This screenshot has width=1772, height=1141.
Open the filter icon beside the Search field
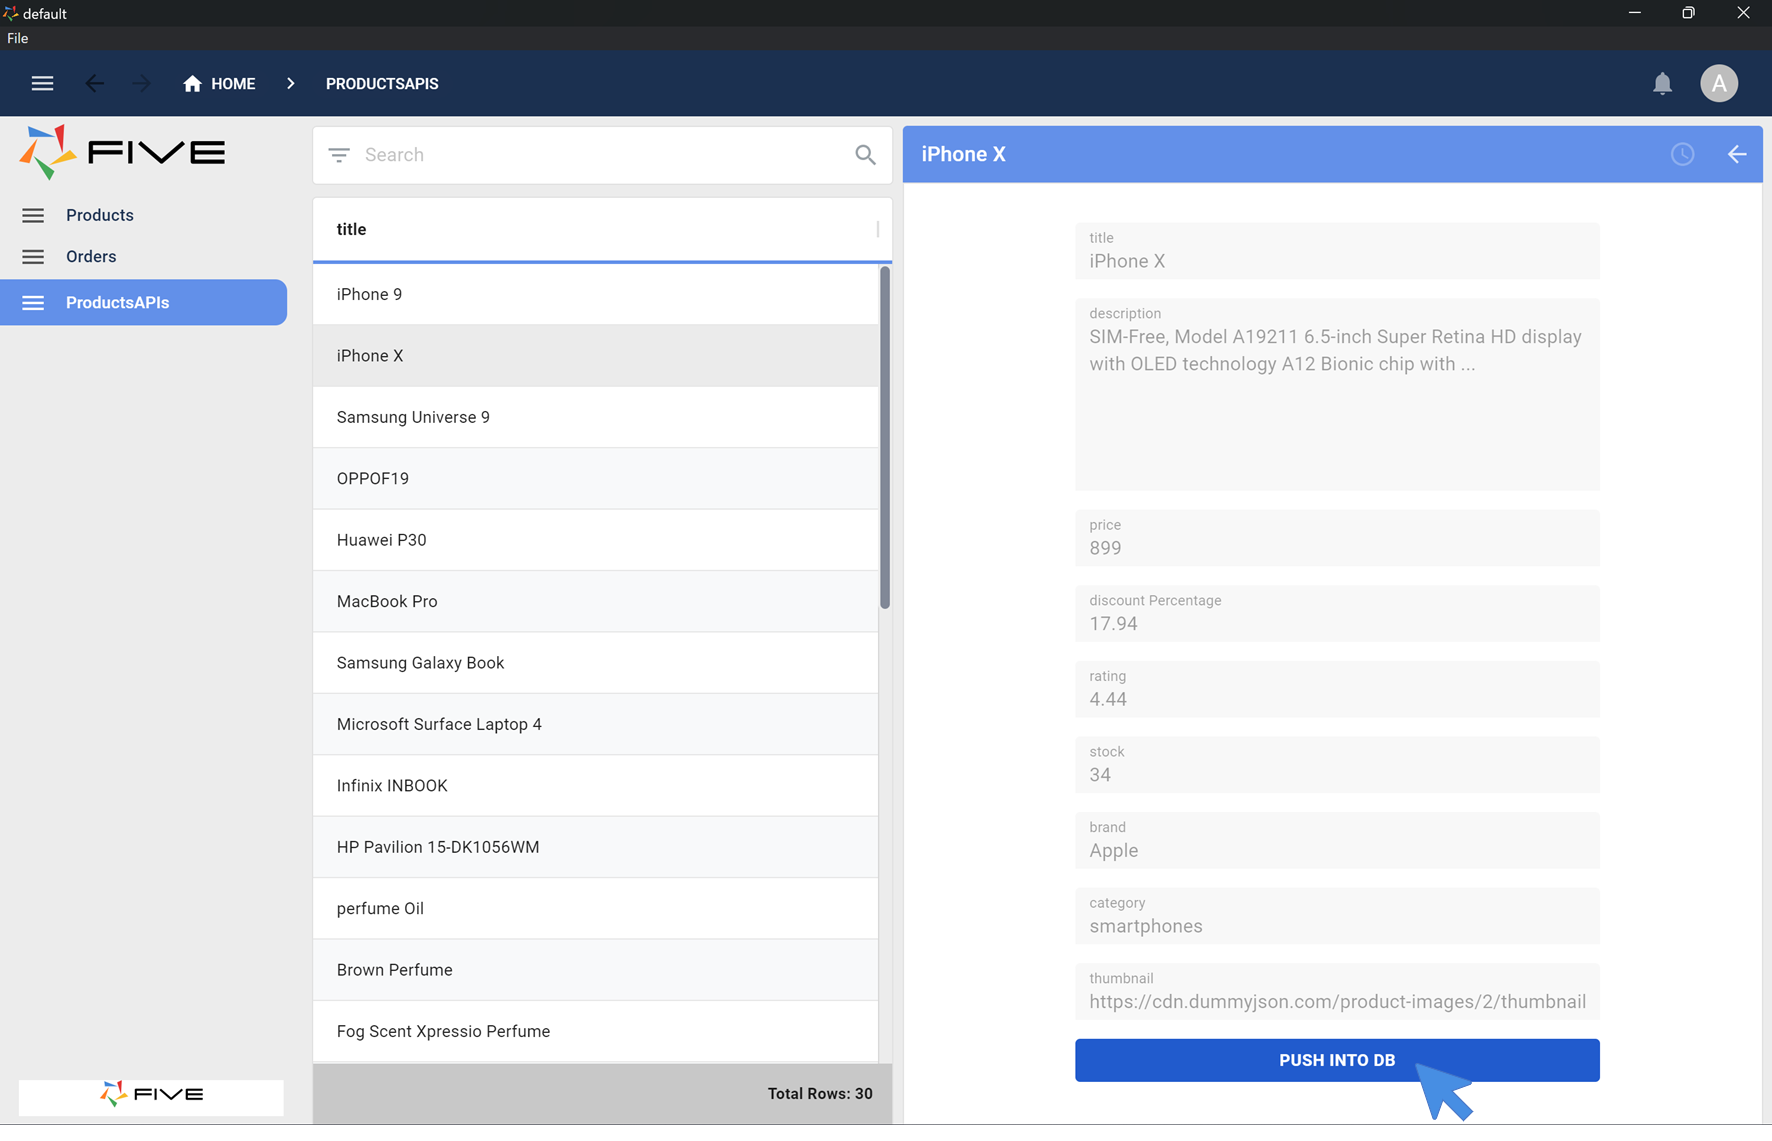[338, 155]
